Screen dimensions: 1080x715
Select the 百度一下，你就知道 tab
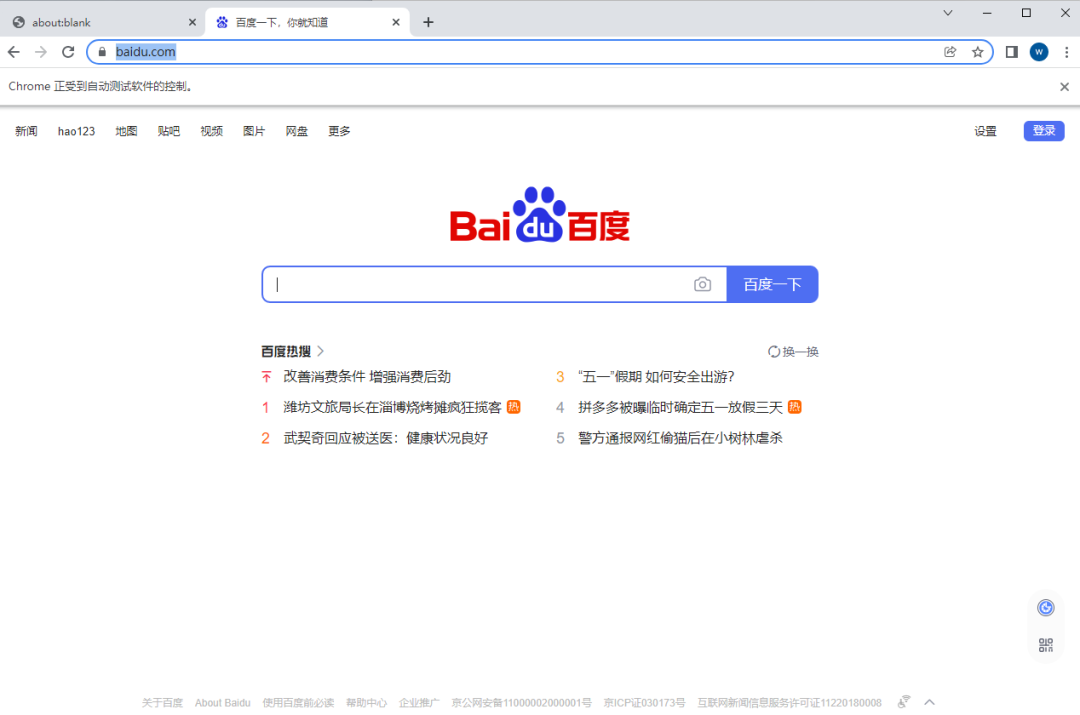click(307, 22)
